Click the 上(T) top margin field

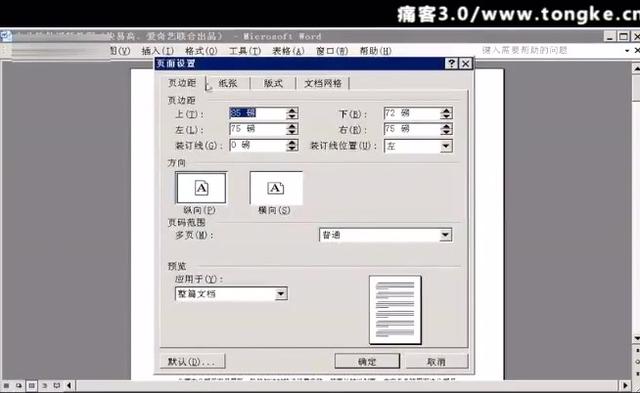click(259, 113)
